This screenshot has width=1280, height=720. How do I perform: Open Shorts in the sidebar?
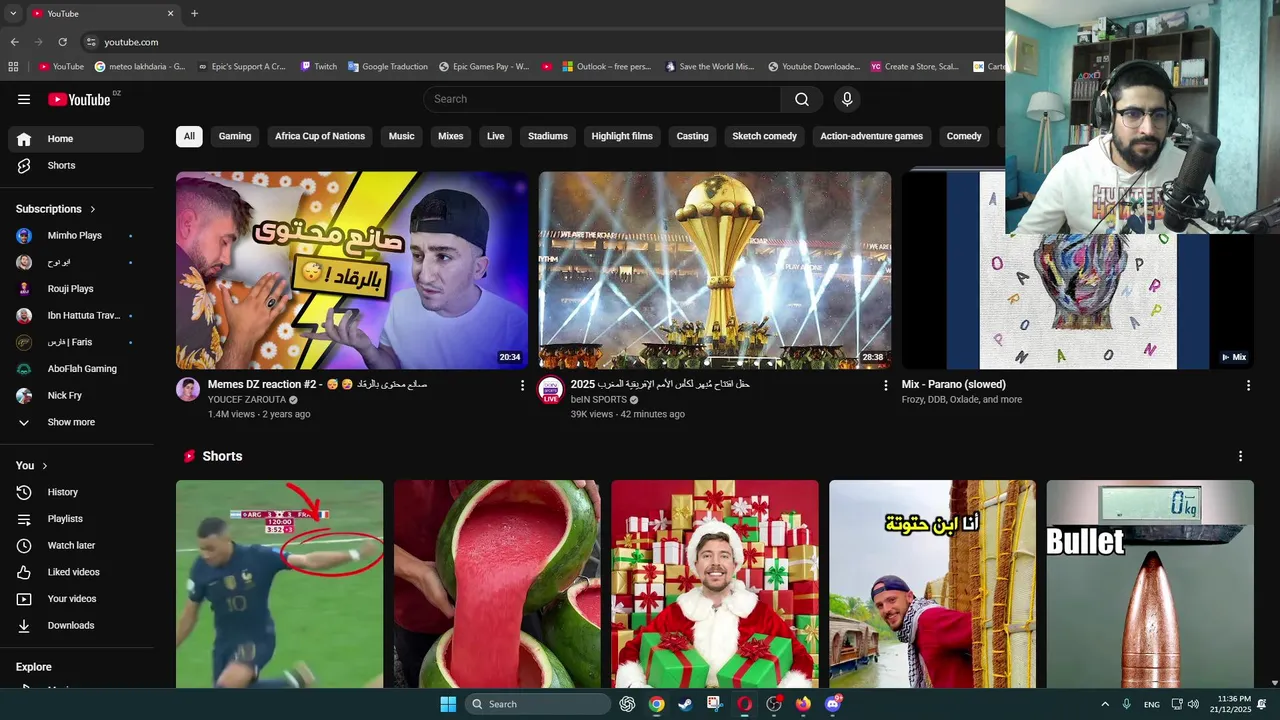click(x=76, y=165)
